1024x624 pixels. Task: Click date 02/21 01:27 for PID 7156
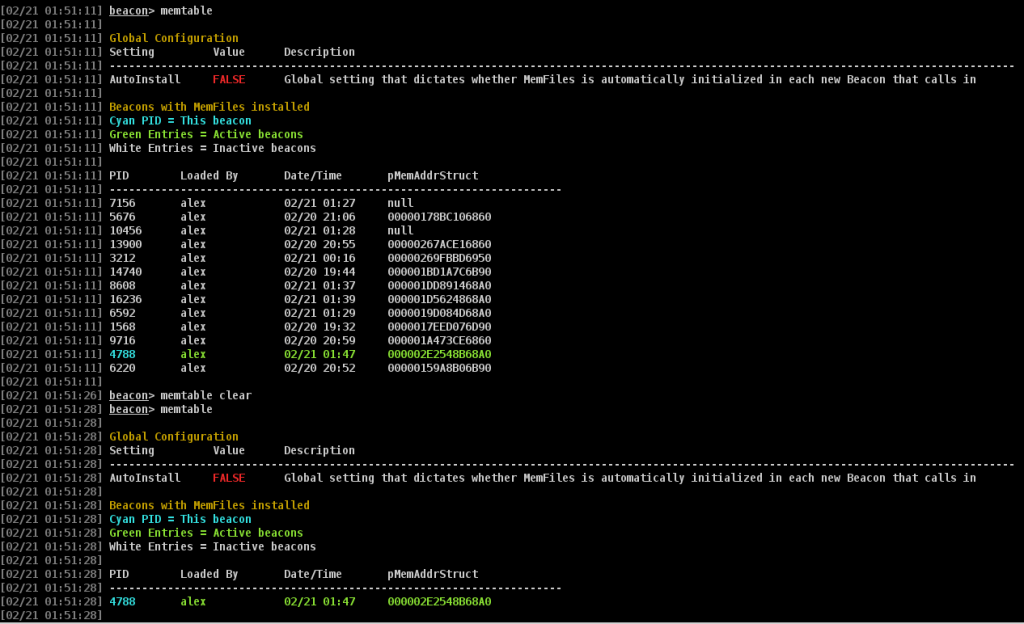point(319,203)
